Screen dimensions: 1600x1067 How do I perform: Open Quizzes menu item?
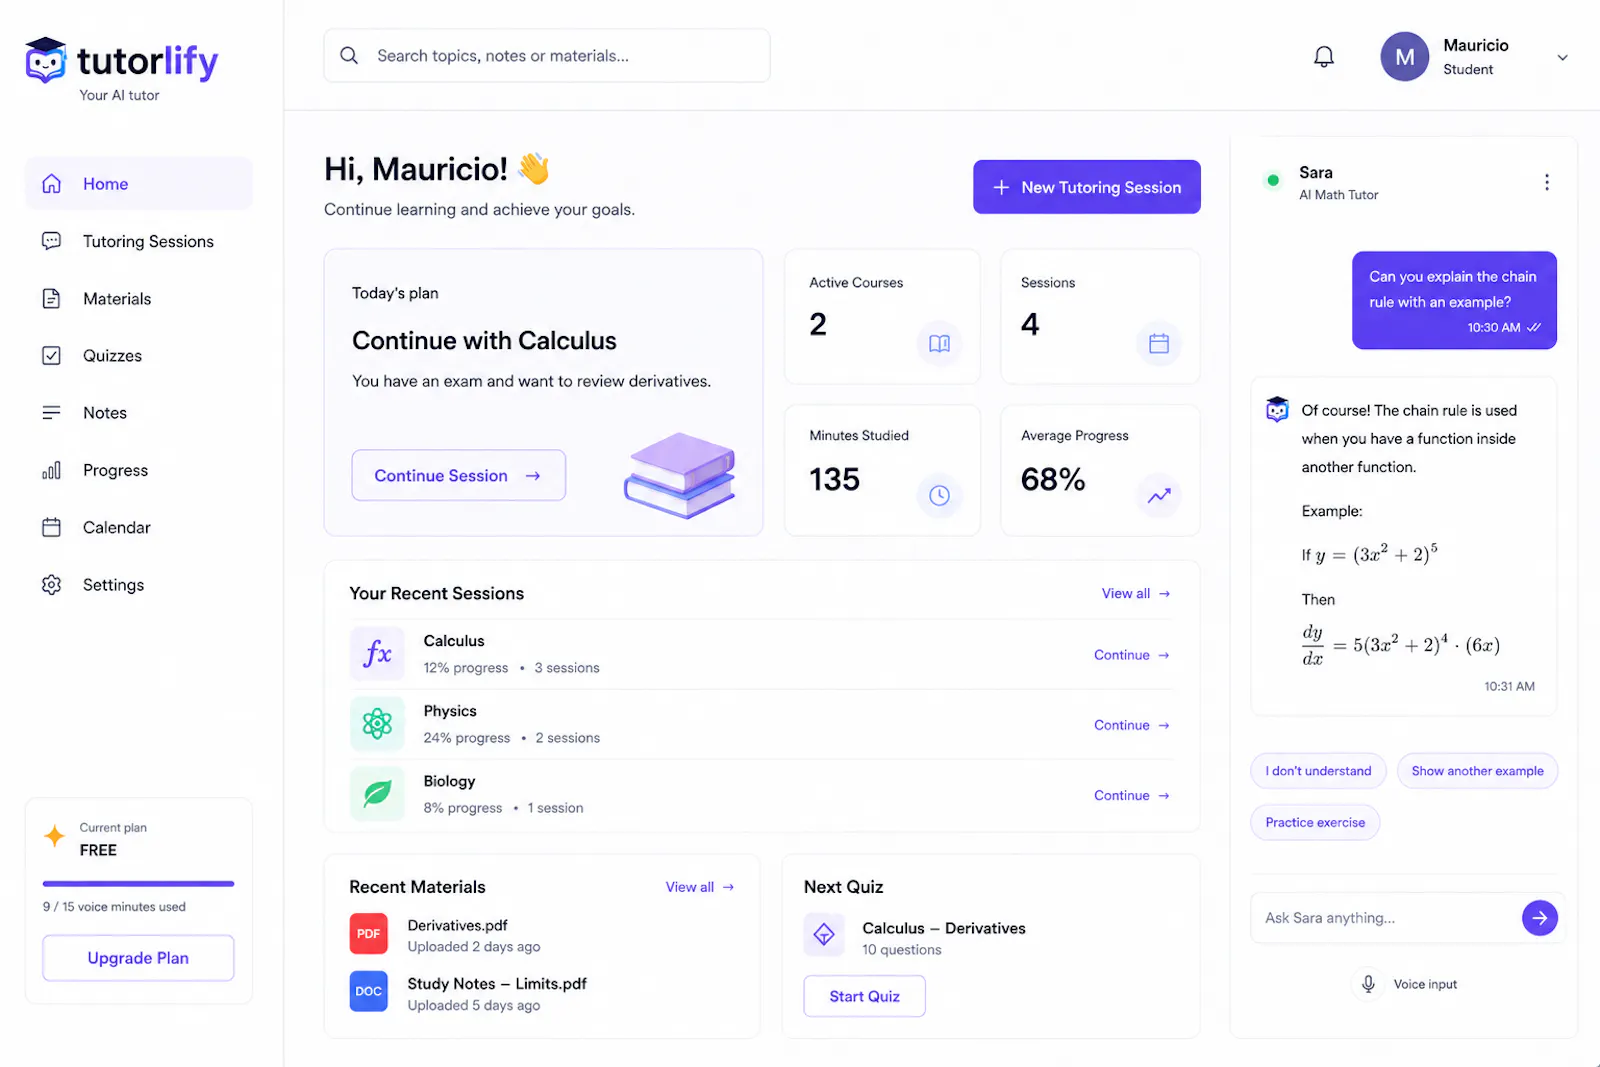coord(139,355)
